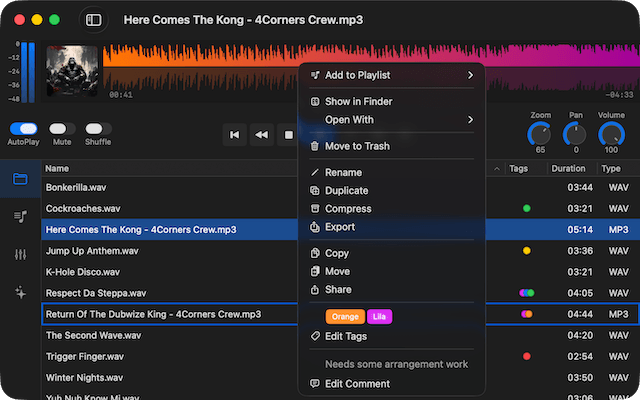Viewport: 640px width, 400px height.
Task: Click the Duplicate icon in context menu
Action: [315, 190]
